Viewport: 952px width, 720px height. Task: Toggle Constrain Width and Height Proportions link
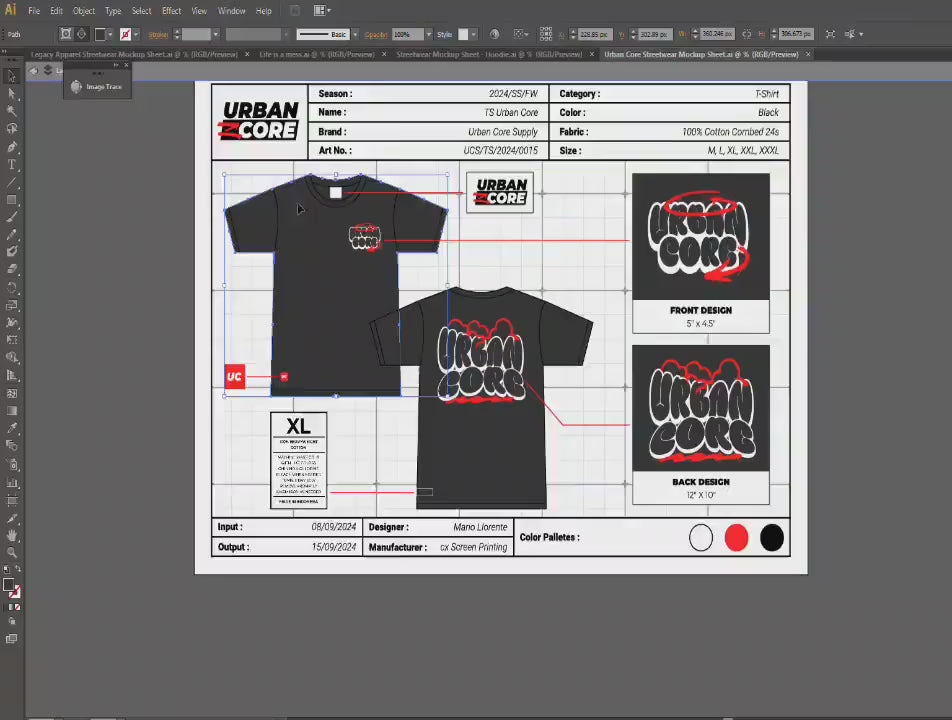[745, 34]
